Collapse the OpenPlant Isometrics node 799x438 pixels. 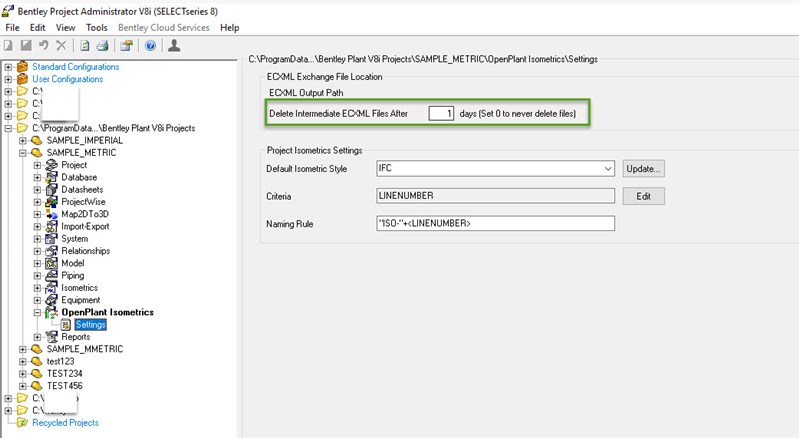(x=37, y=312)
